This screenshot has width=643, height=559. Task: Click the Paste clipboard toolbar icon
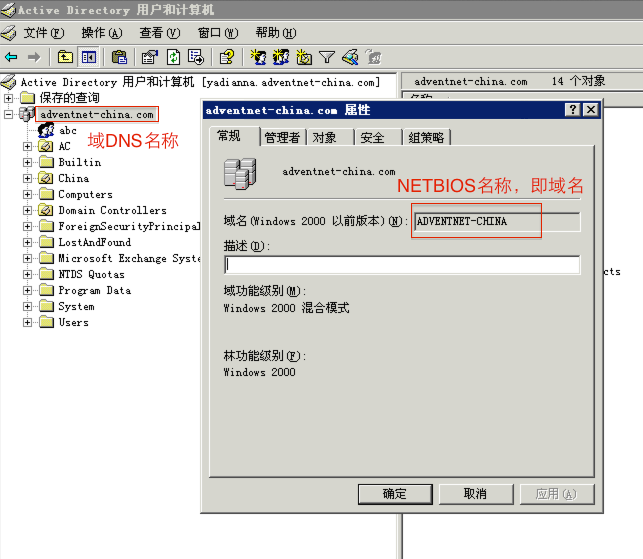tap(119, 57)
